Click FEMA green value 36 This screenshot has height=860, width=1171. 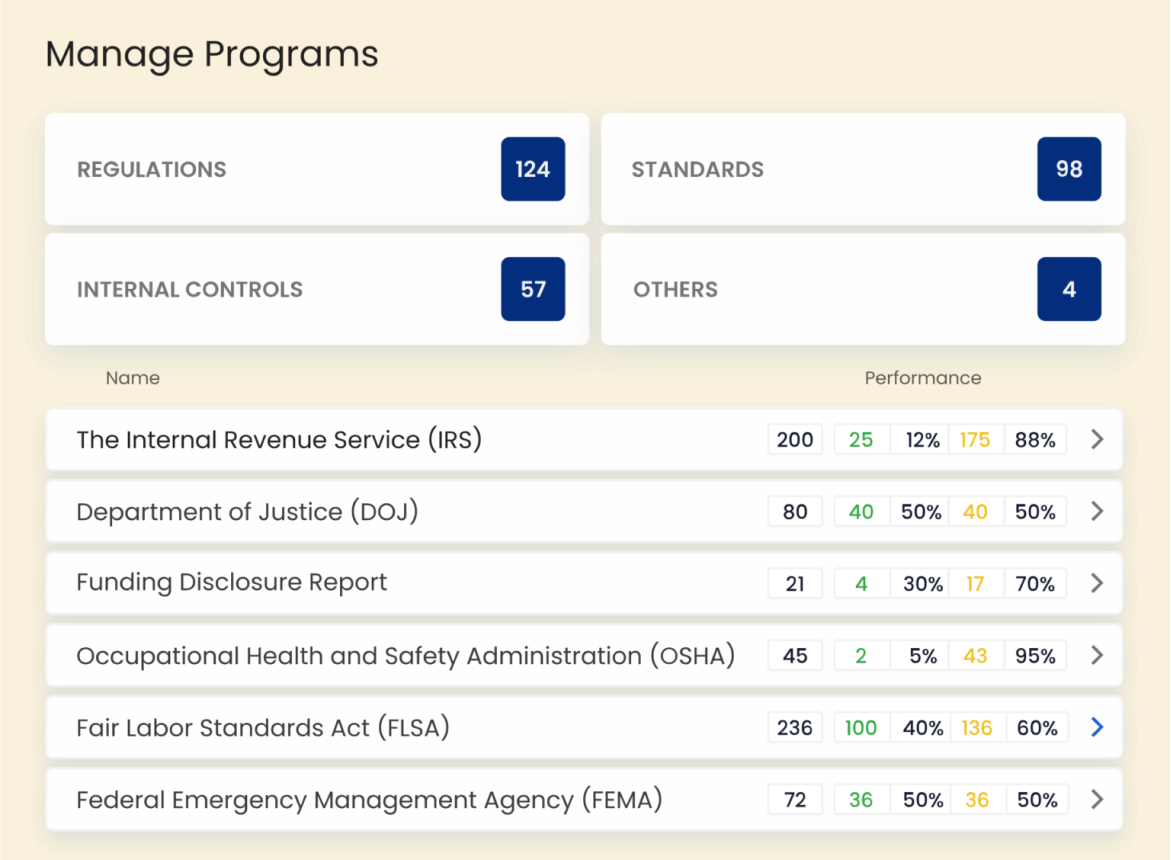coord(861,800)
